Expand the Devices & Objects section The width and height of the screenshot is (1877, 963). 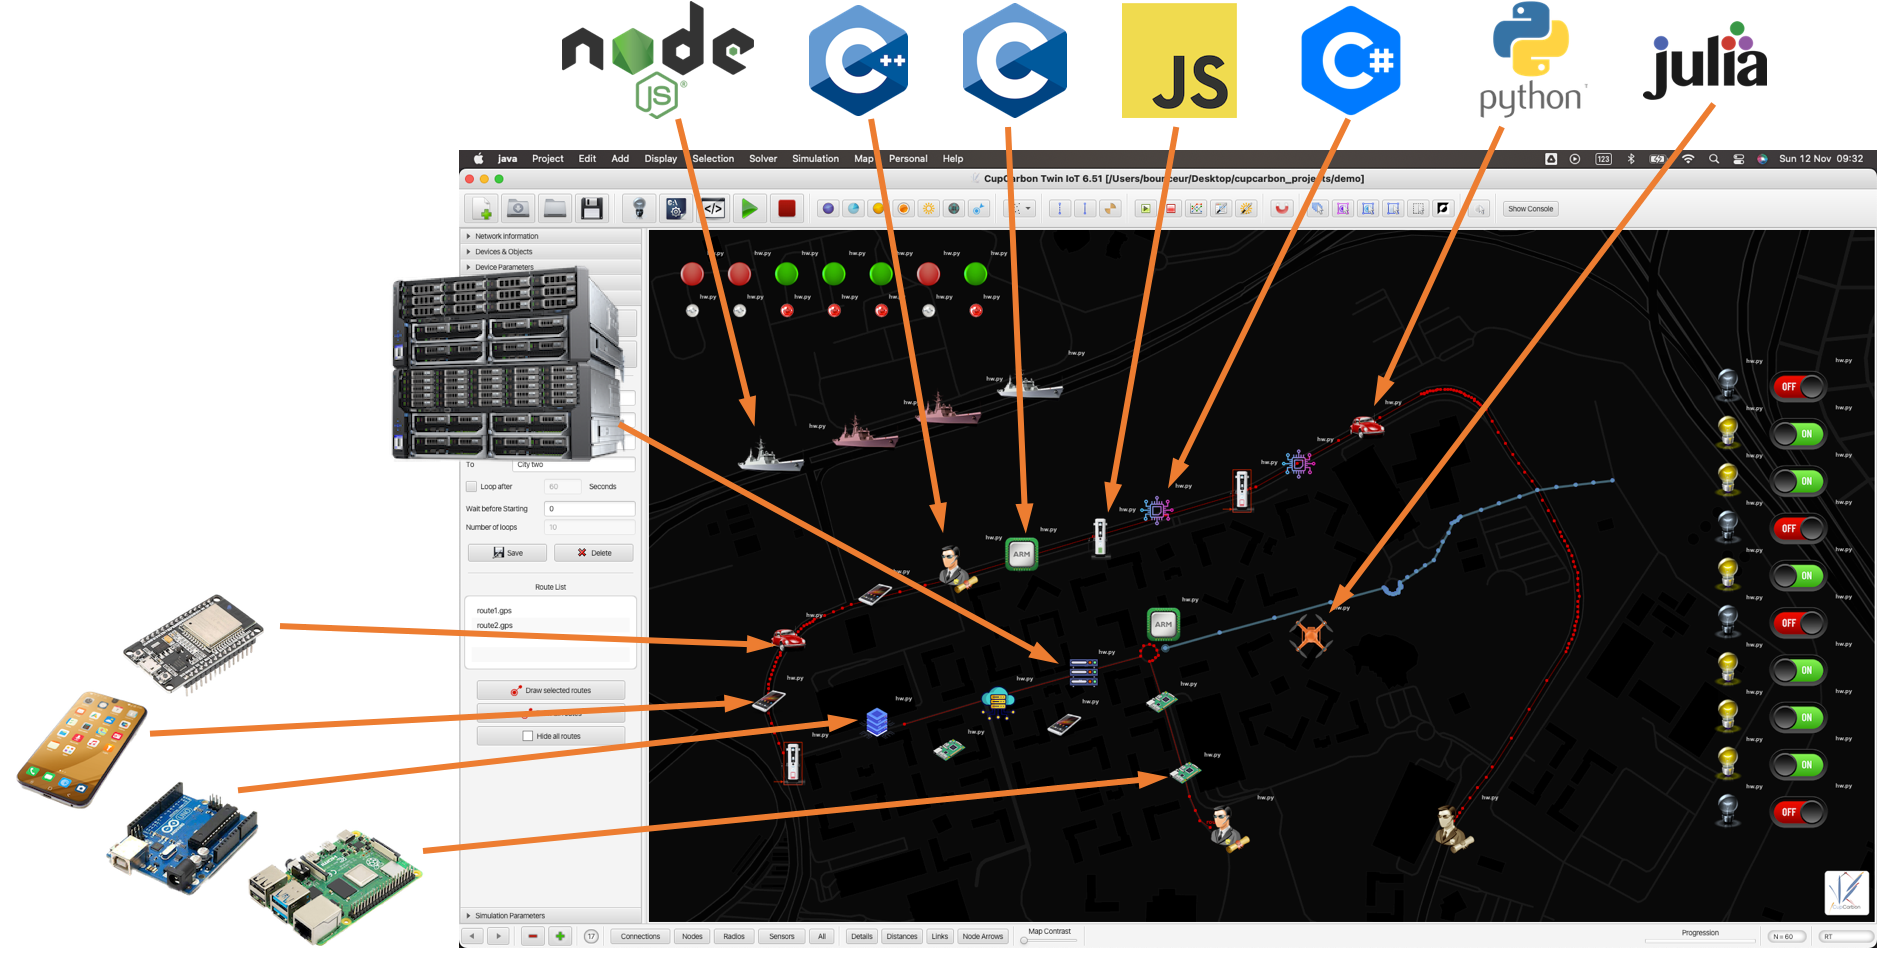[503, 252]
